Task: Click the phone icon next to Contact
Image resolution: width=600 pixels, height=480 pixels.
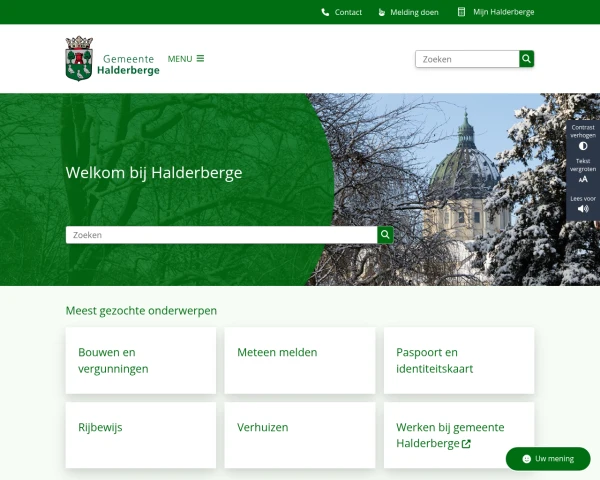Action: coord(325,12)
